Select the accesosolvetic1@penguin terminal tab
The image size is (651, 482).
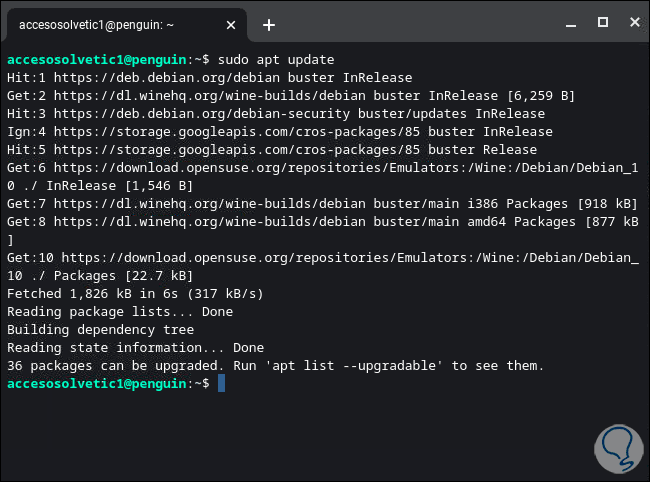pos(110,25)
